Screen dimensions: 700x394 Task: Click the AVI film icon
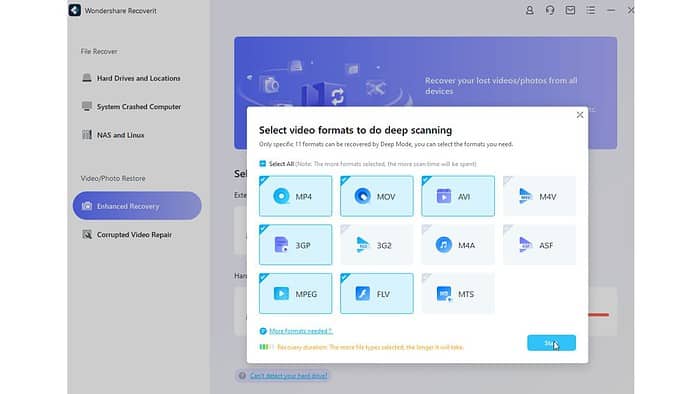pyautogui.click(x=444, y=196)
